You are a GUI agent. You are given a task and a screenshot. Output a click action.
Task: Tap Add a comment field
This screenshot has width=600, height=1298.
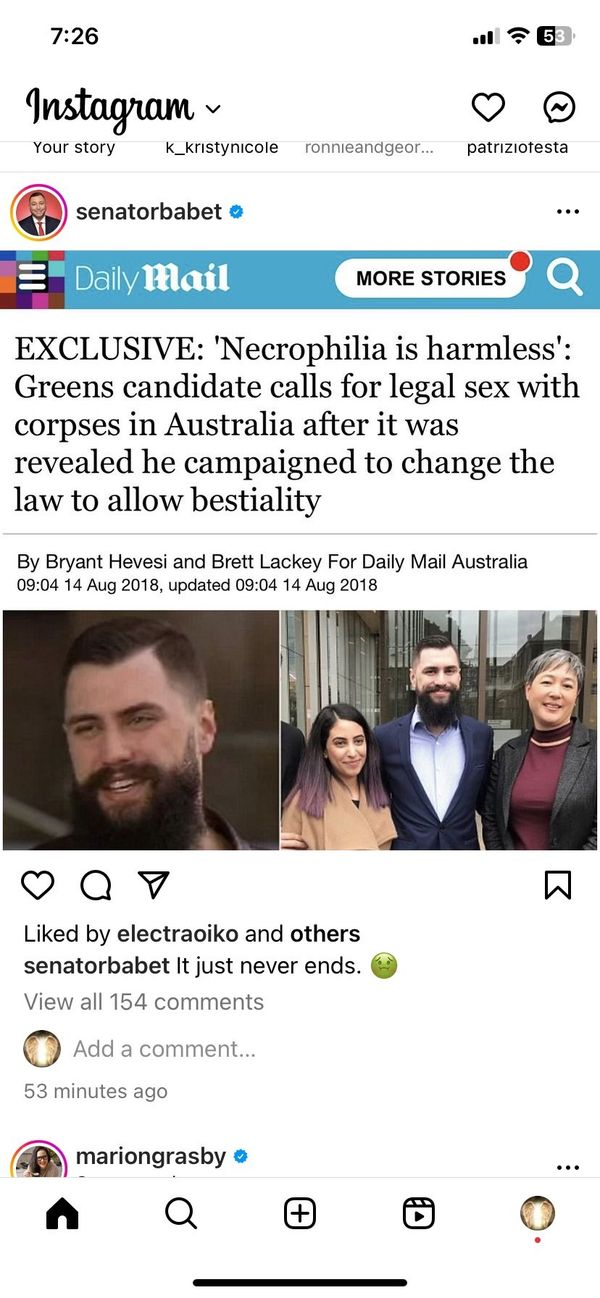(164, 1049)
